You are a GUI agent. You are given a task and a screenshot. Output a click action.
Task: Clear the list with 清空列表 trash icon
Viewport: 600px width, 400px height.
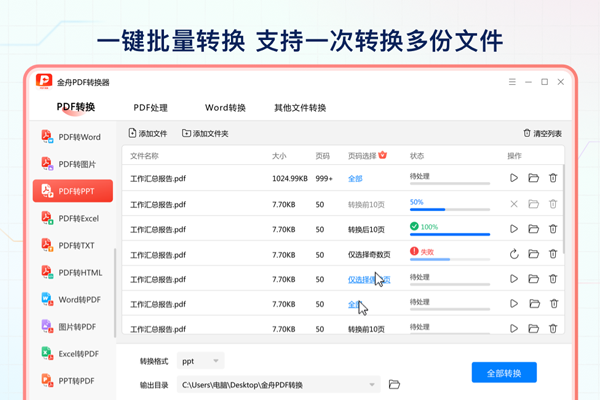pos(527,133)
